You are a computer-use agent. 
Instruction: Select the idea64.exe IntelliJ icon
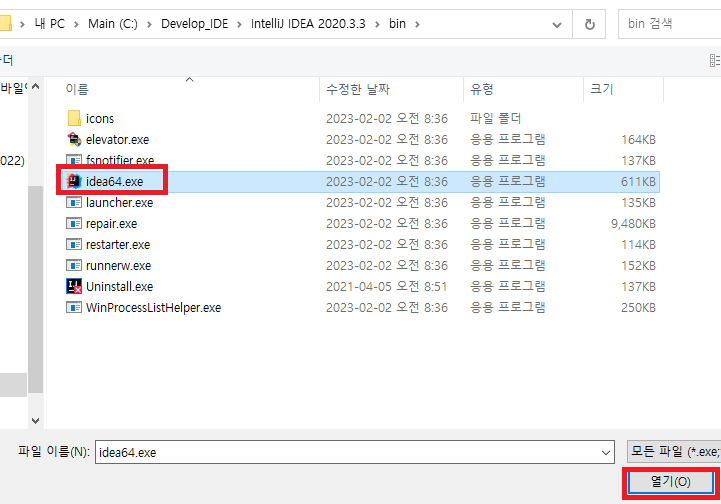(74, 181)
